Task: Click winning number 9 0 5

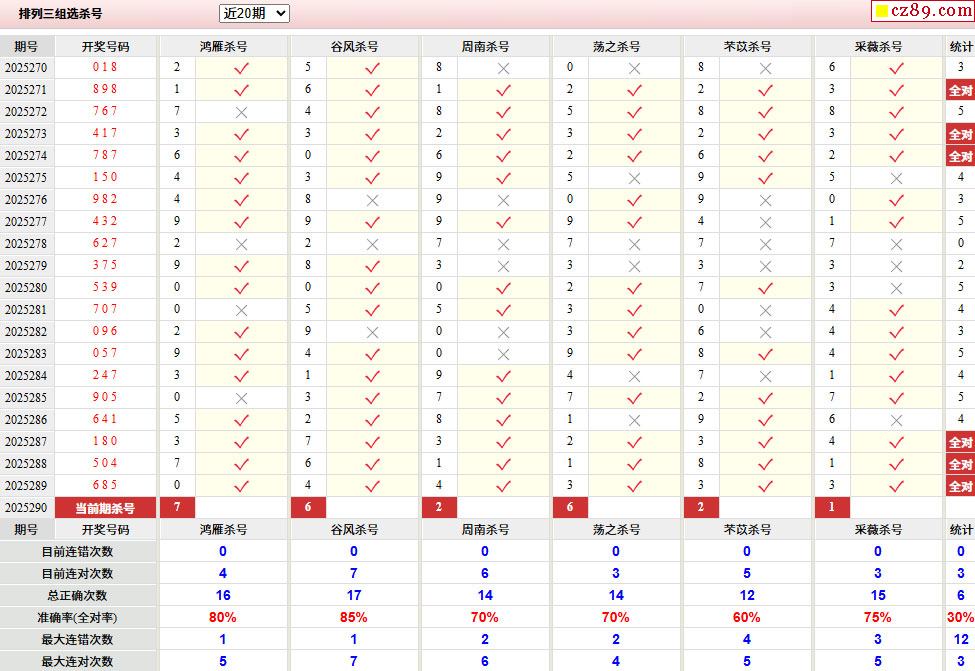Action: pyautogui.click(x=105, y=397)
